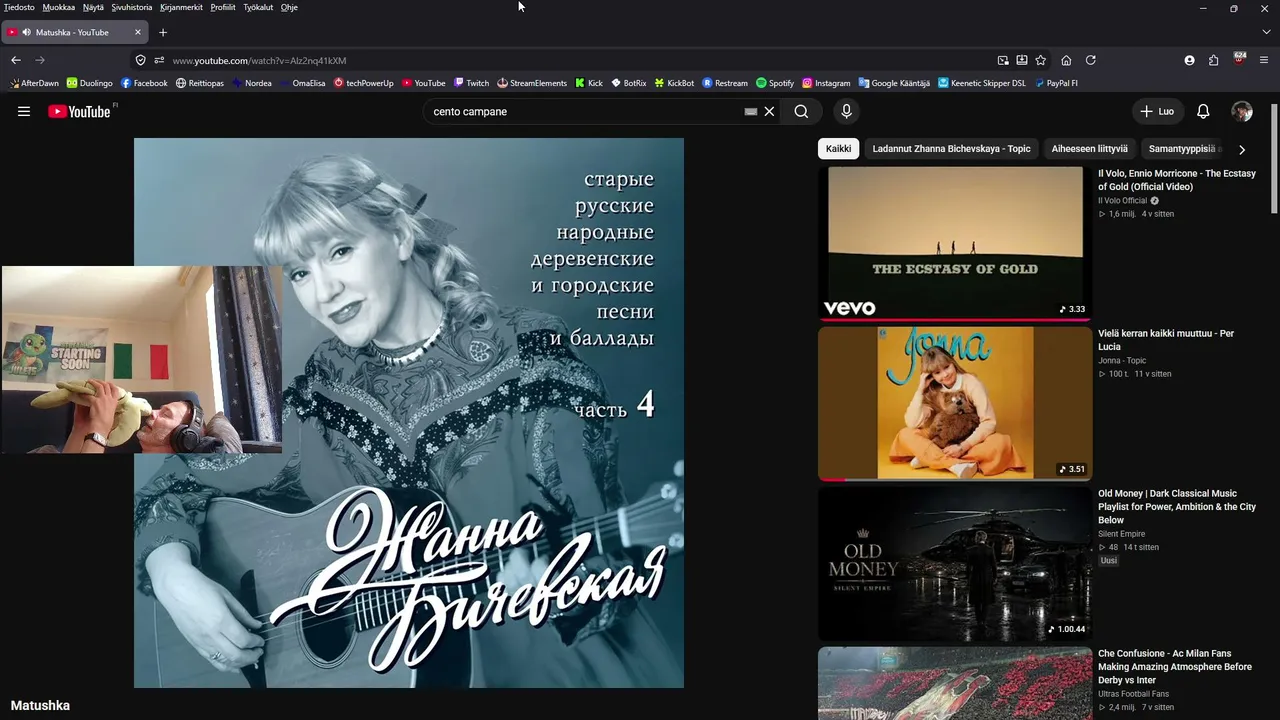The width and height of the screenshot is (1280, 720).
Task: Open YouTube notifications bell
Action: 1203,112
